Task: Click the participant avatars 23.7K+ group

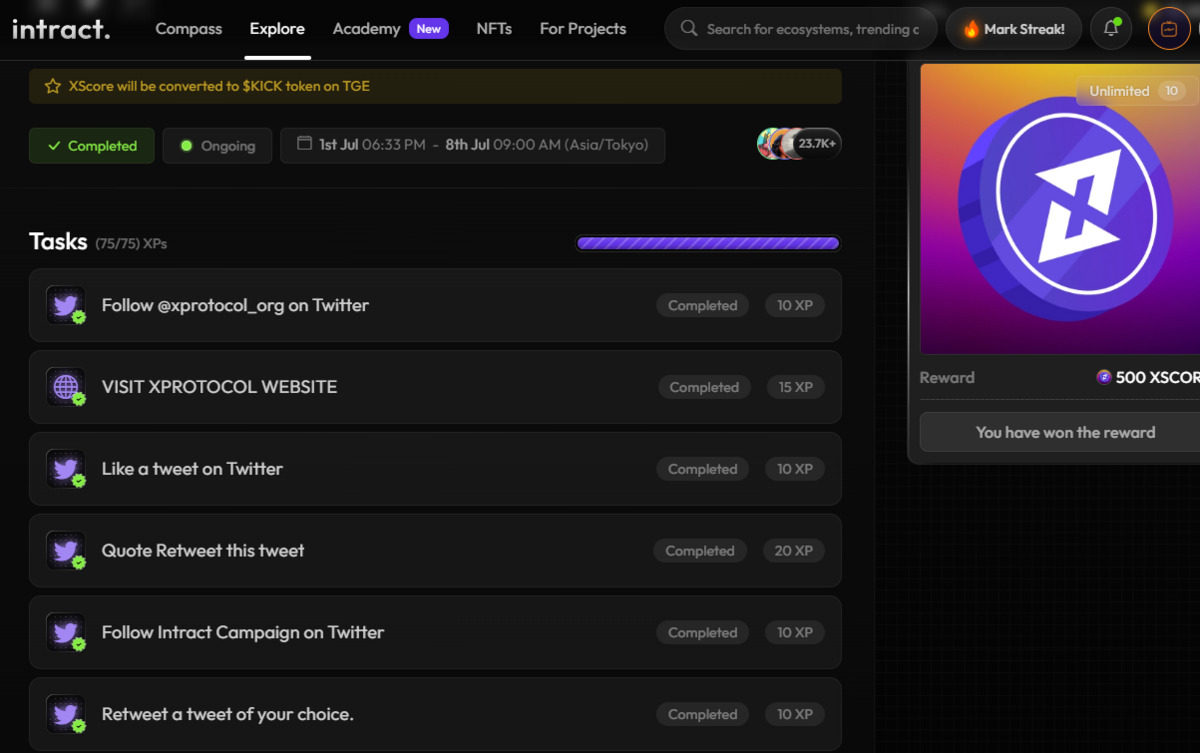Action: click(798, 144)
